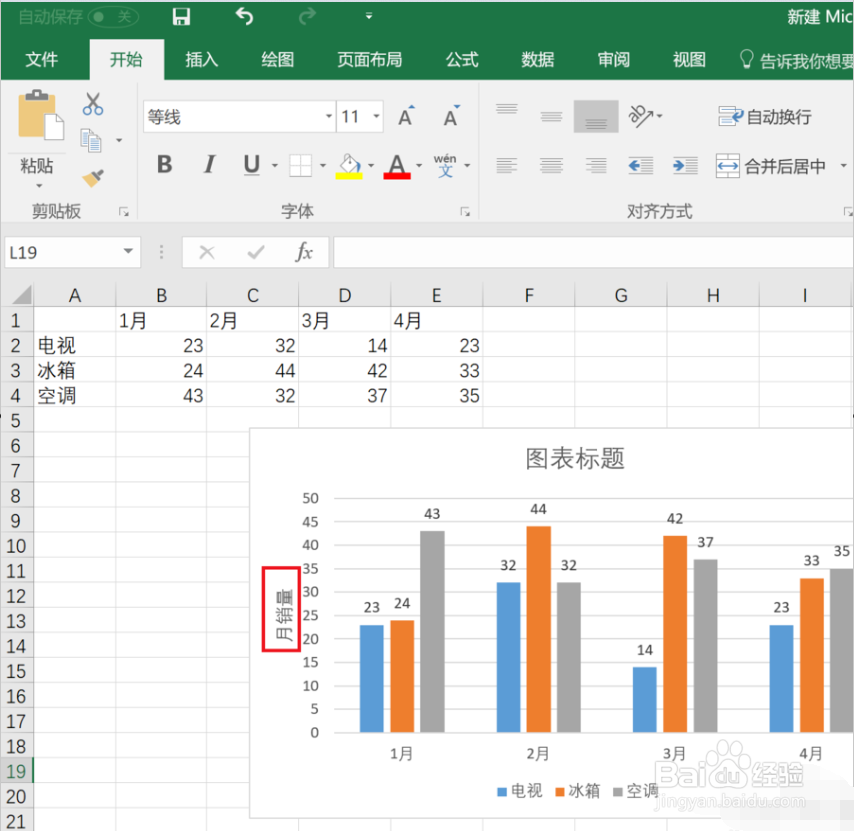Click the Enter checkmark formula button
The image size is (854, 831).
pyautogui.click(x=255, y=252)
